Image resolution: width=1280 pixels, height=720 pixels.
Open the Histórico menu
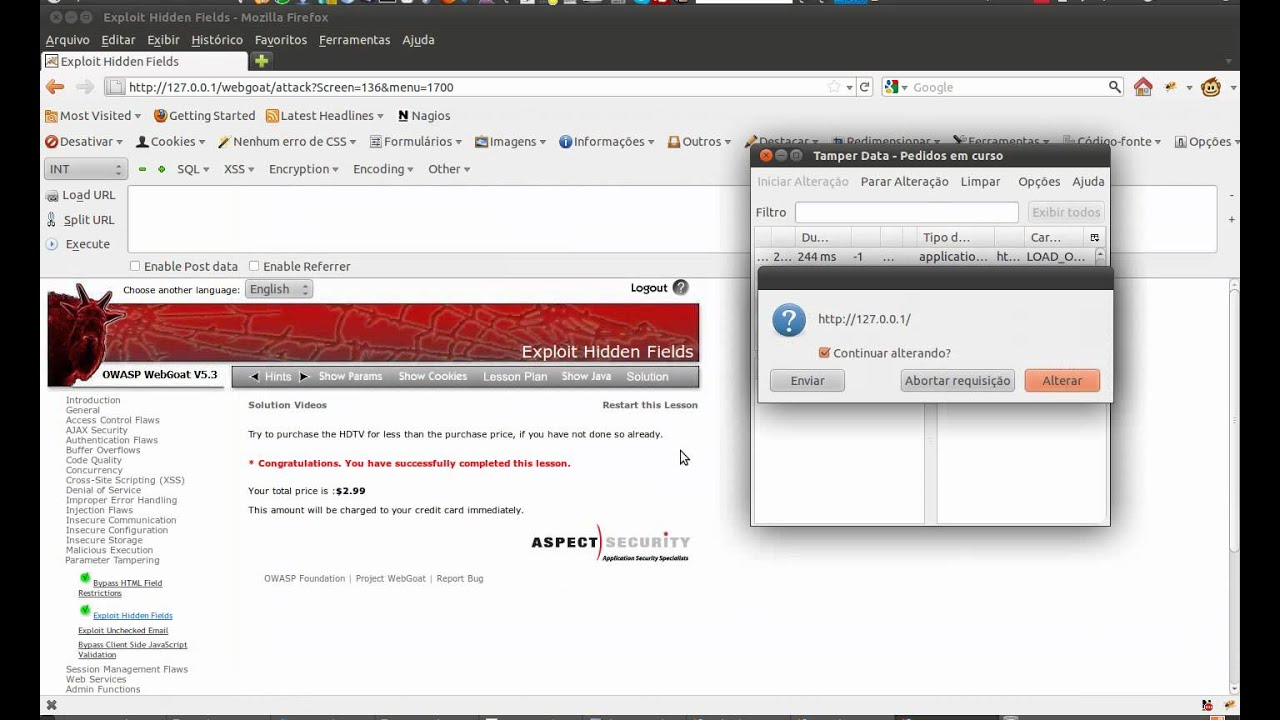(x=217, y=40)
